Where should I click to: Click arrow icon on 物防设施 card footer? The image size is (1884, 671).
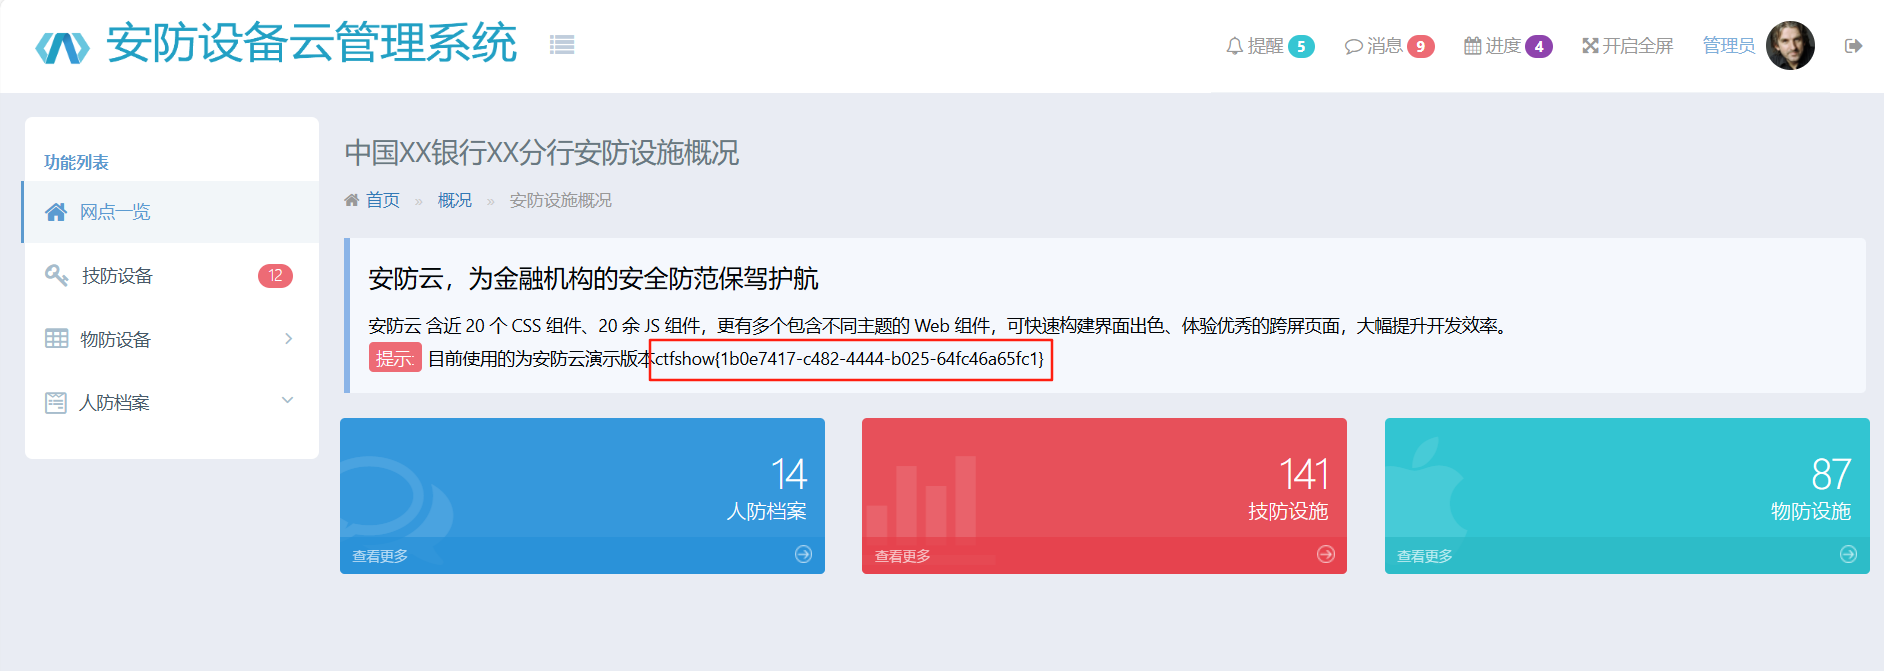click(1848, 555)
